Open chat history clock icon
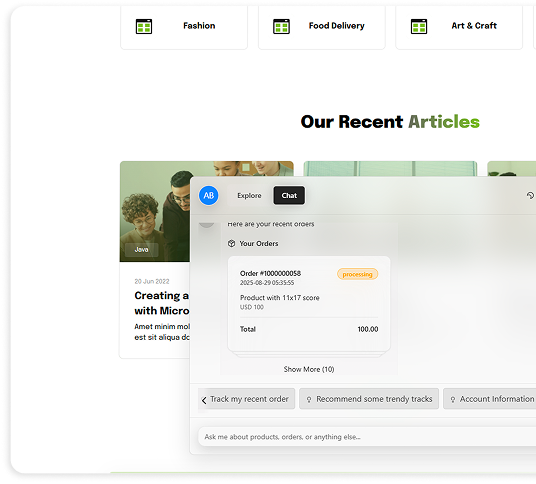 point(530,196)
